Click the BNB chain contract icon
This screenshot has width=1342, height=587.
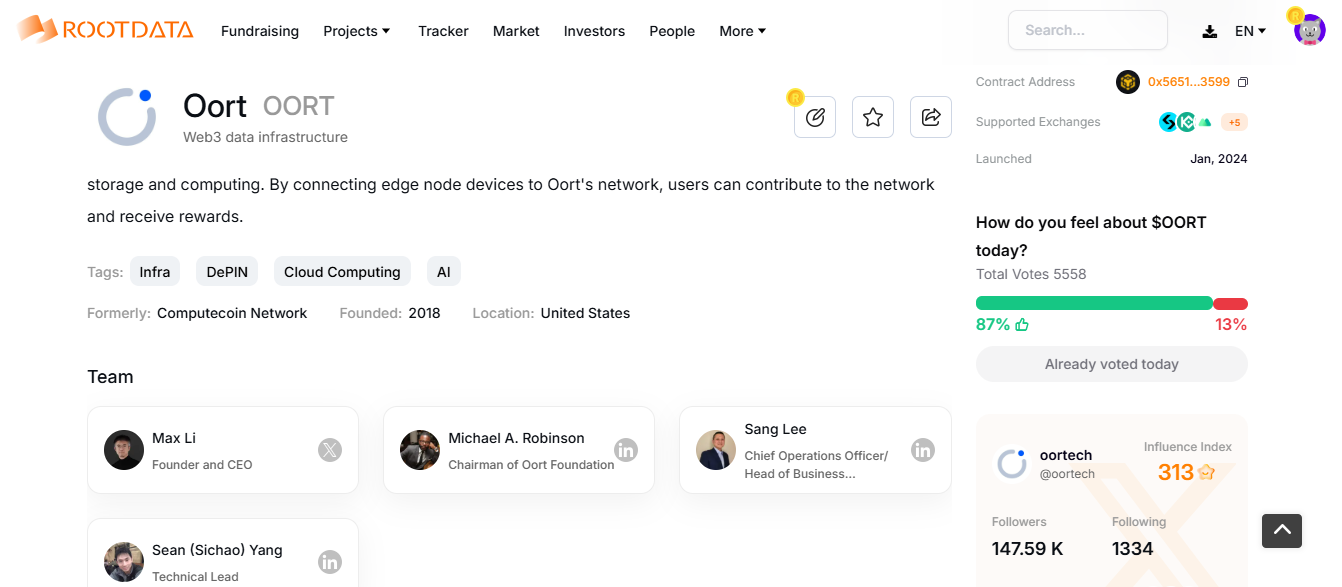click(1128, 82)
